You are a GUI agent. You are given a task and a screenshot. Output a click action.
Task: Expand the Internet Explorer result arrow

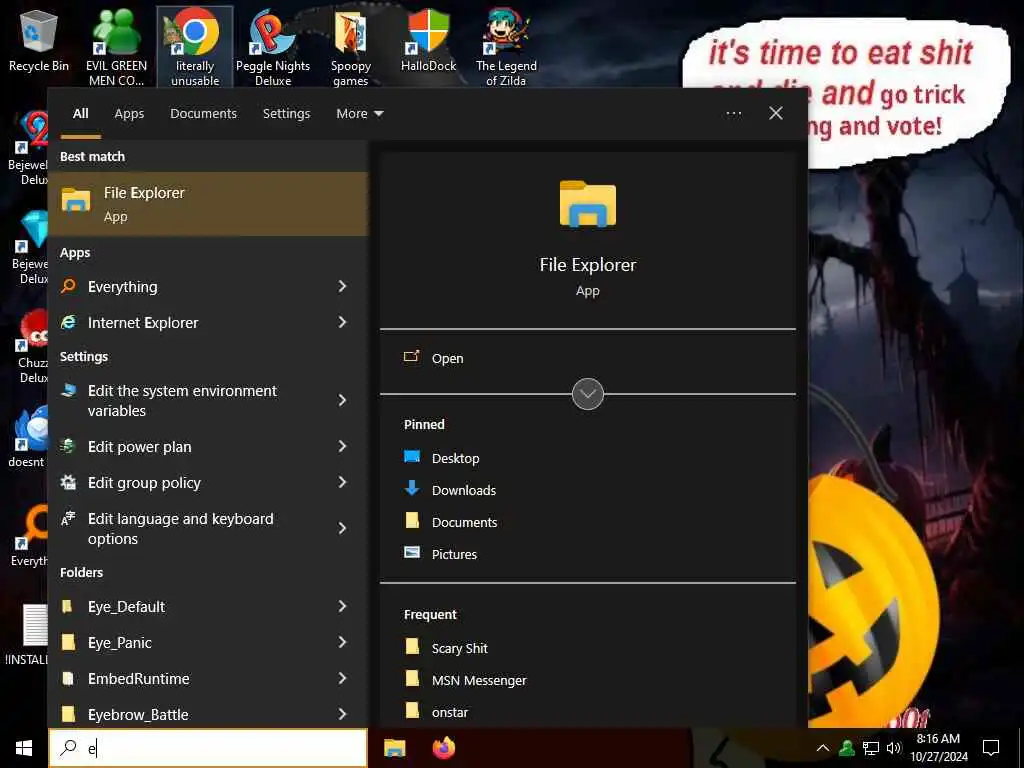coord(342,322)
